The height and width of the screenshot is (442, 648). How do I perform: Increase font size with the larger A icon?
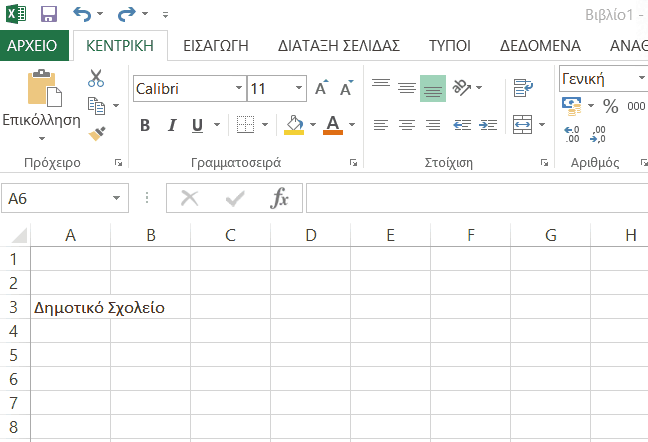321,89
